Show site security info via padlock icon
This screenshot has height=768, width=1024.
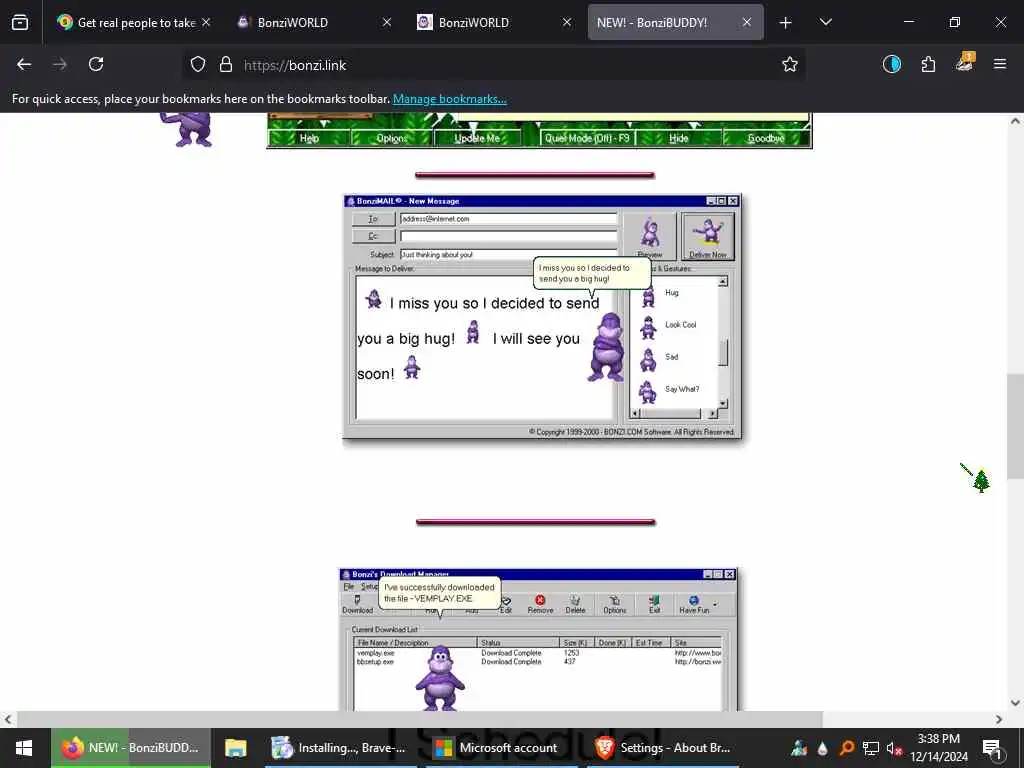(226, 65)
